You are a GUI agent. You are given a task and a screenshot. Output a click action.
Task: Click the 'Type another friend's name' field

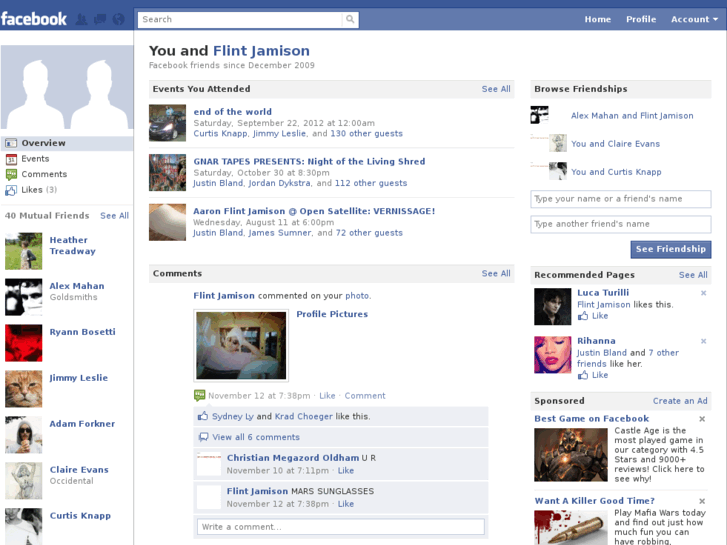coord(620,224)
